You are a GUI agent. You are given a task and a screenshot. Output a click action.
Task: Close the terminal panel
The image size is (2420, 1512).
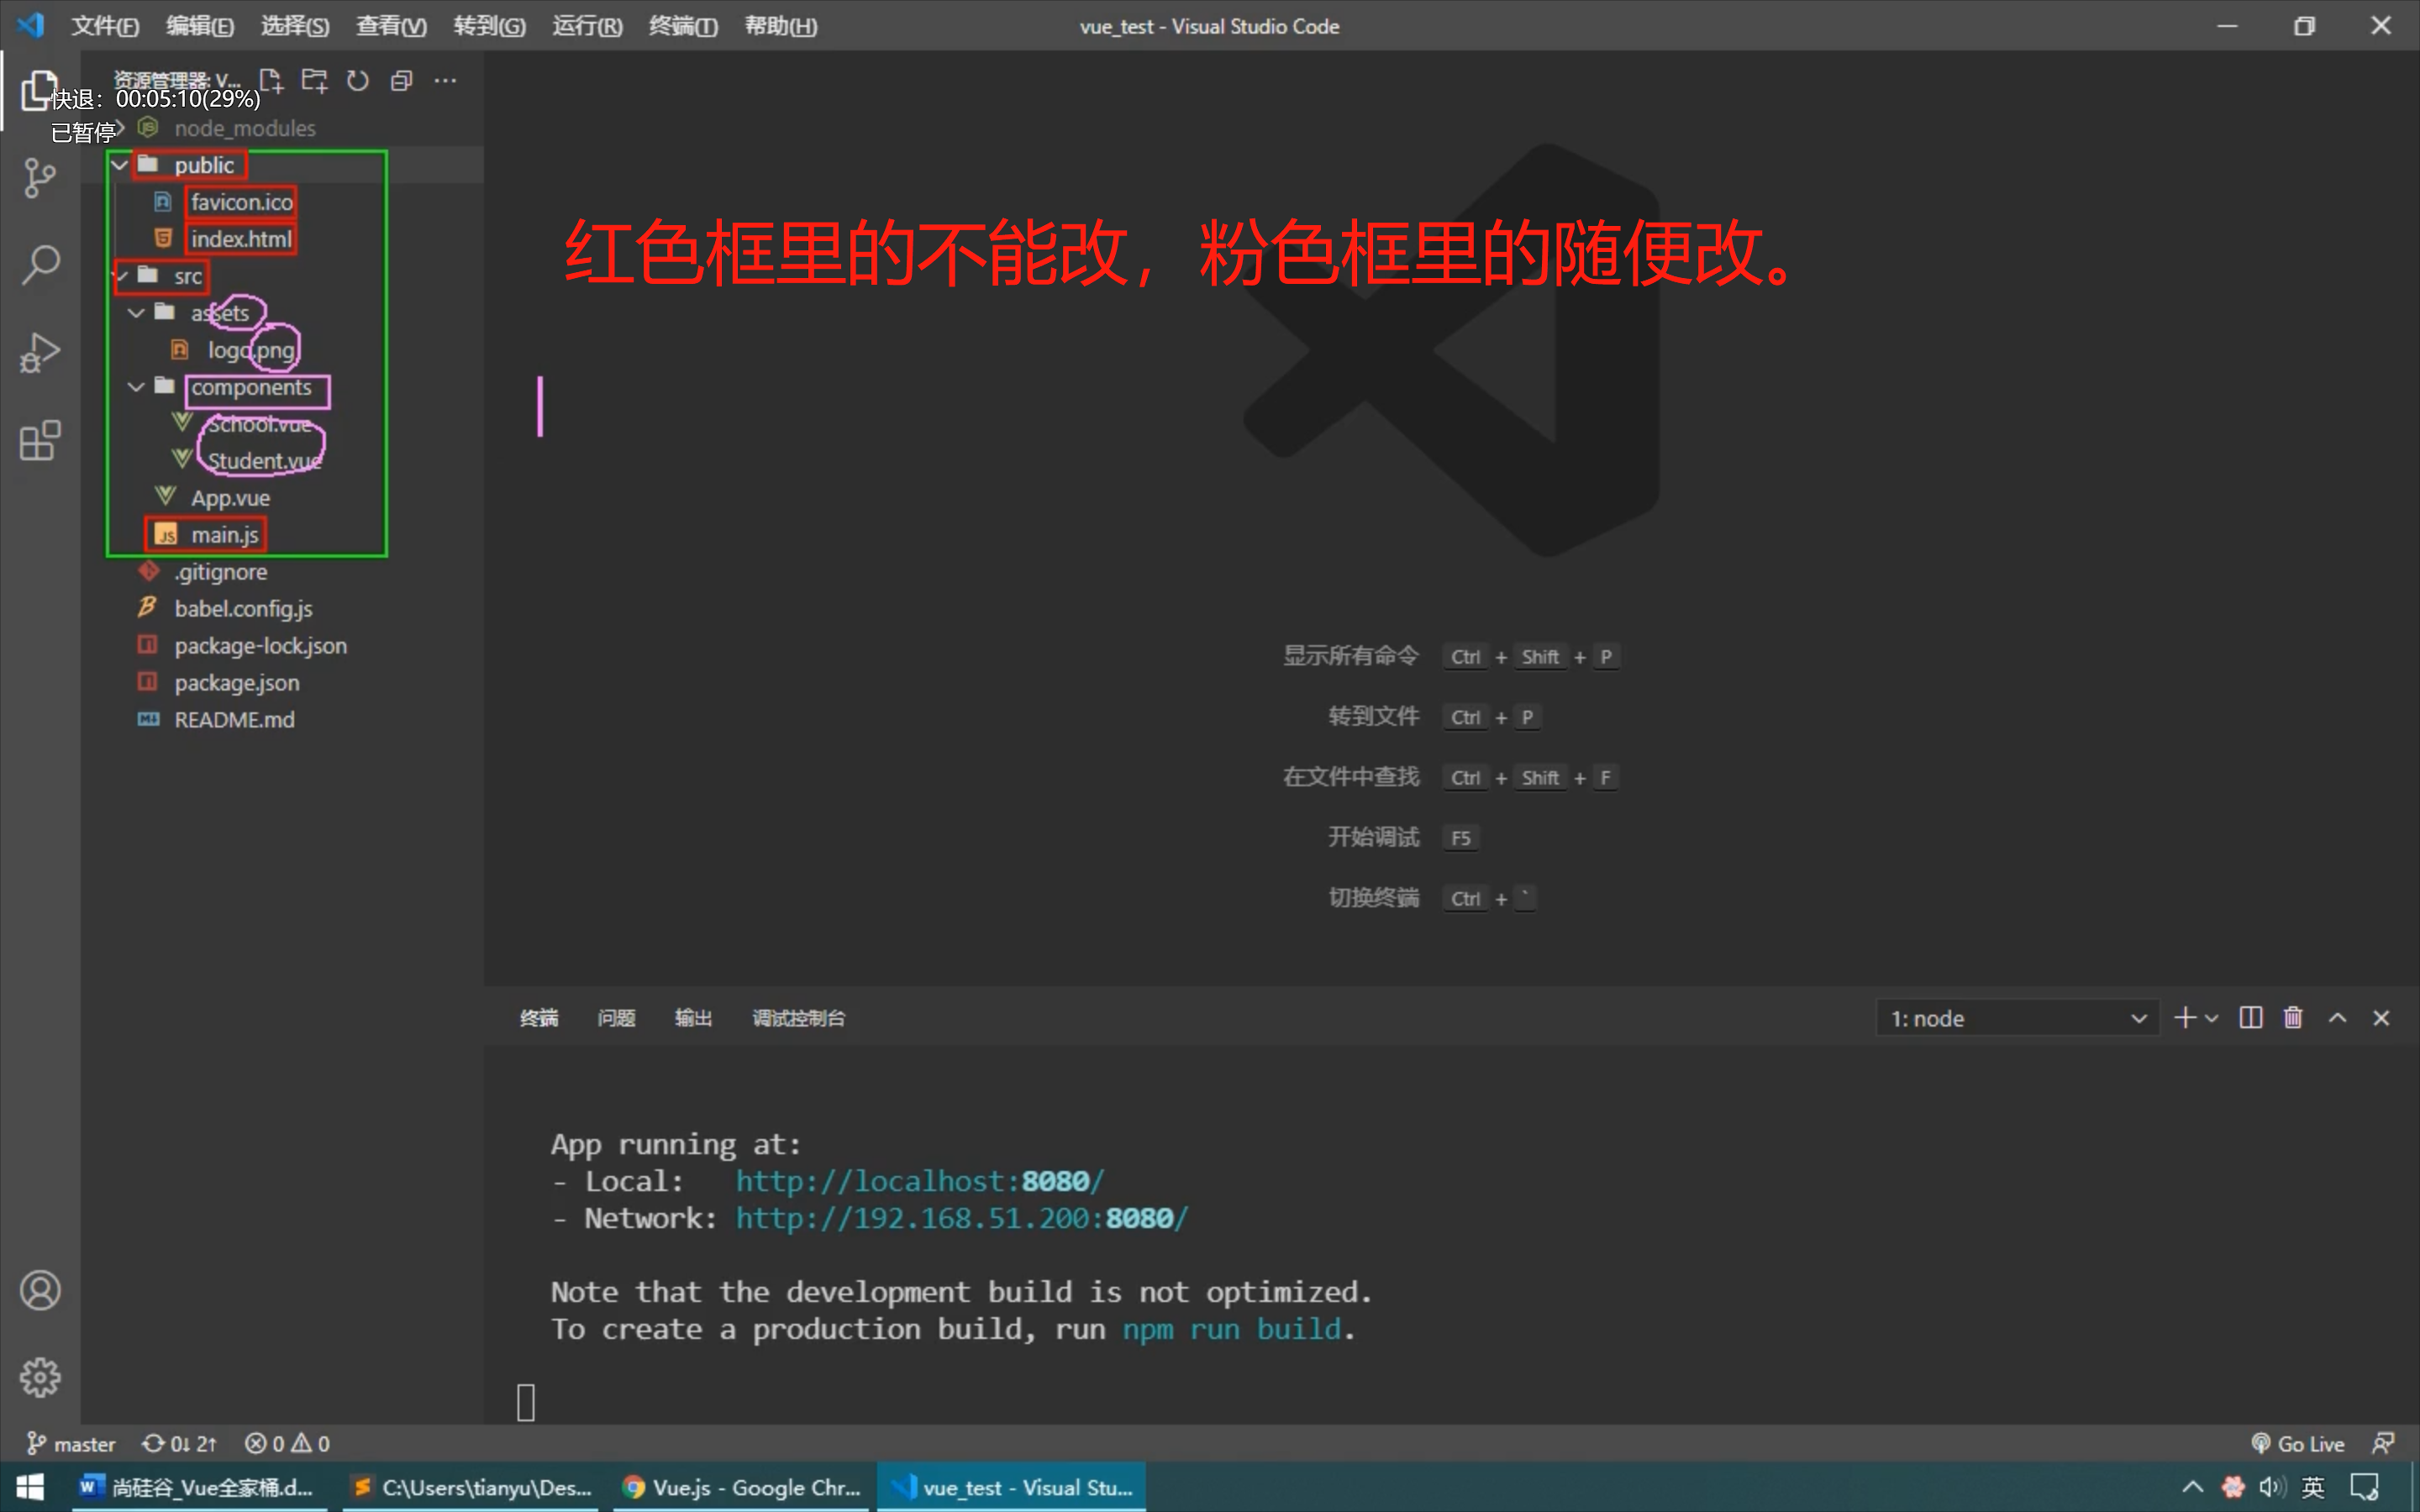pyautogui.click(x=2381, y=1018)
